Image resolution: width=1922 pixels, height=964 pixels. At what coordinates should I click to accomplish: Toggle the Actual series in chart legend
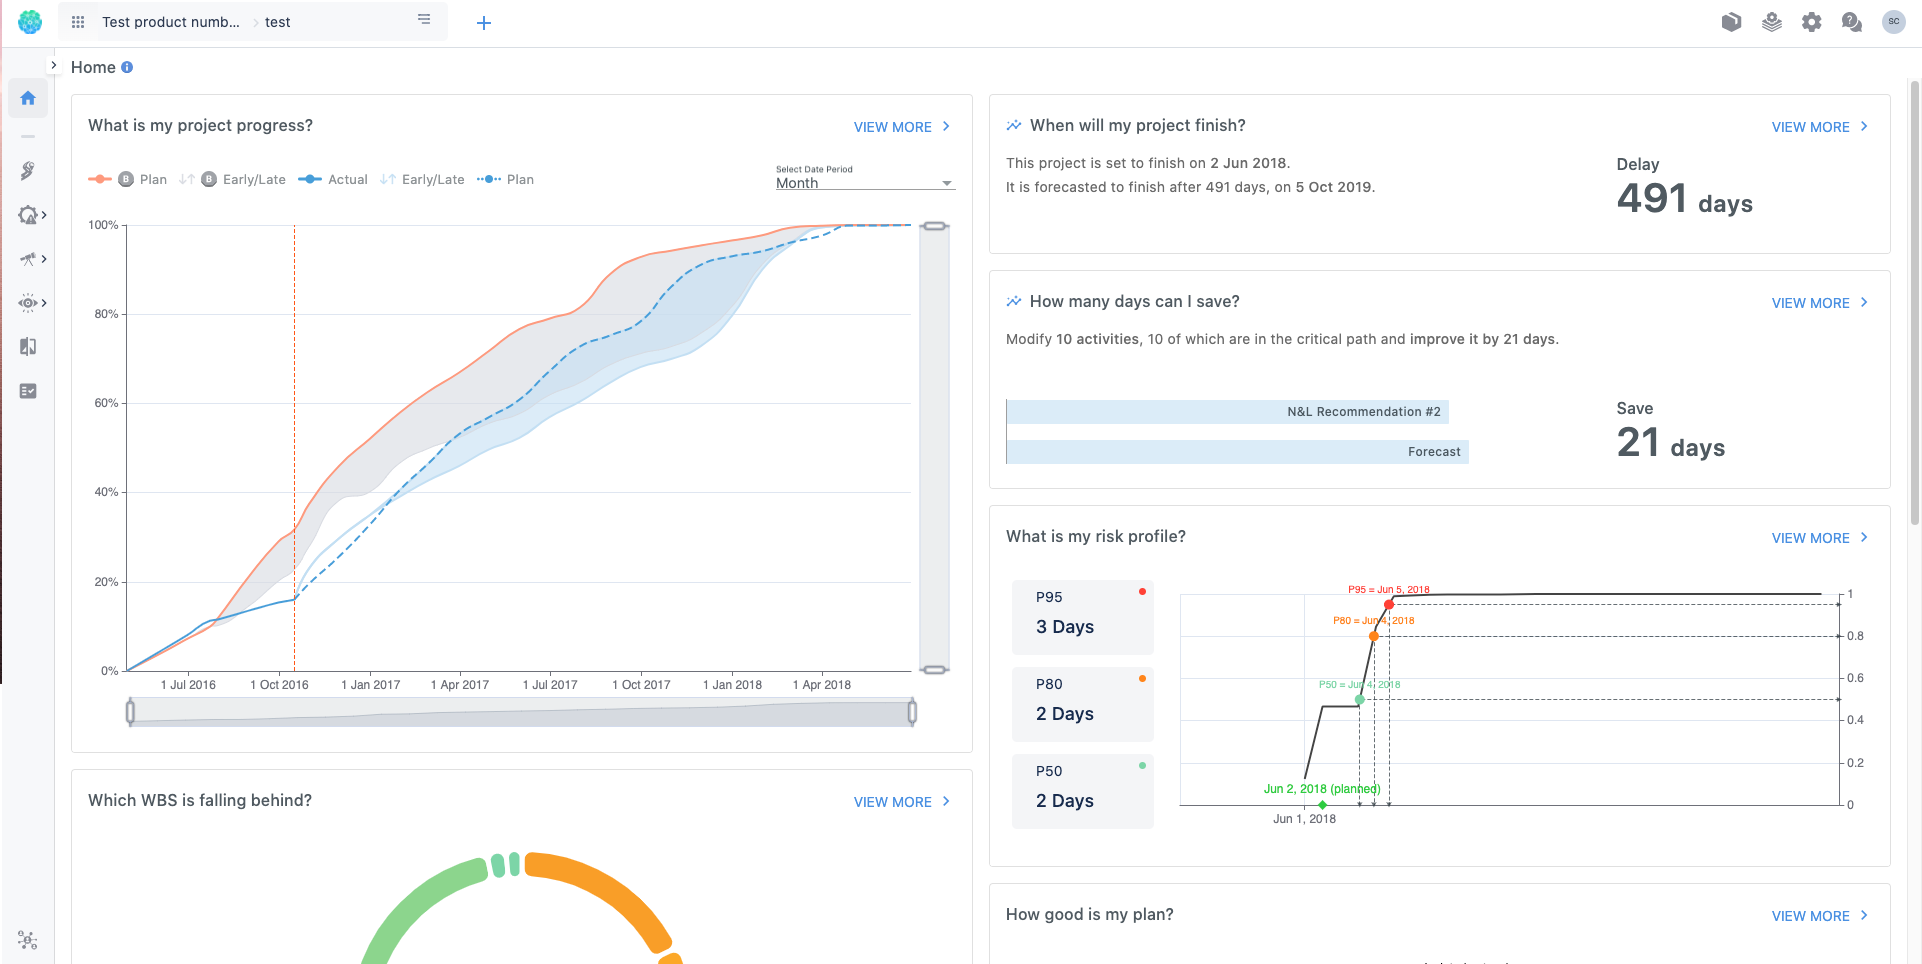(334, 180)
